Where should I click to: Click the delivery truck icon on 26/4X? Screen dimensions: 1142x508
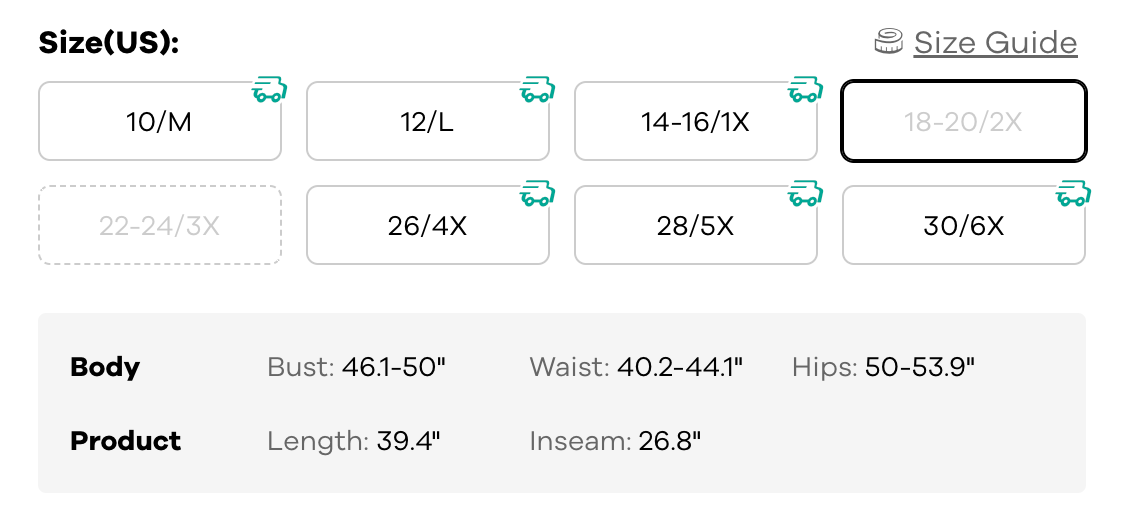click(537, 194)
